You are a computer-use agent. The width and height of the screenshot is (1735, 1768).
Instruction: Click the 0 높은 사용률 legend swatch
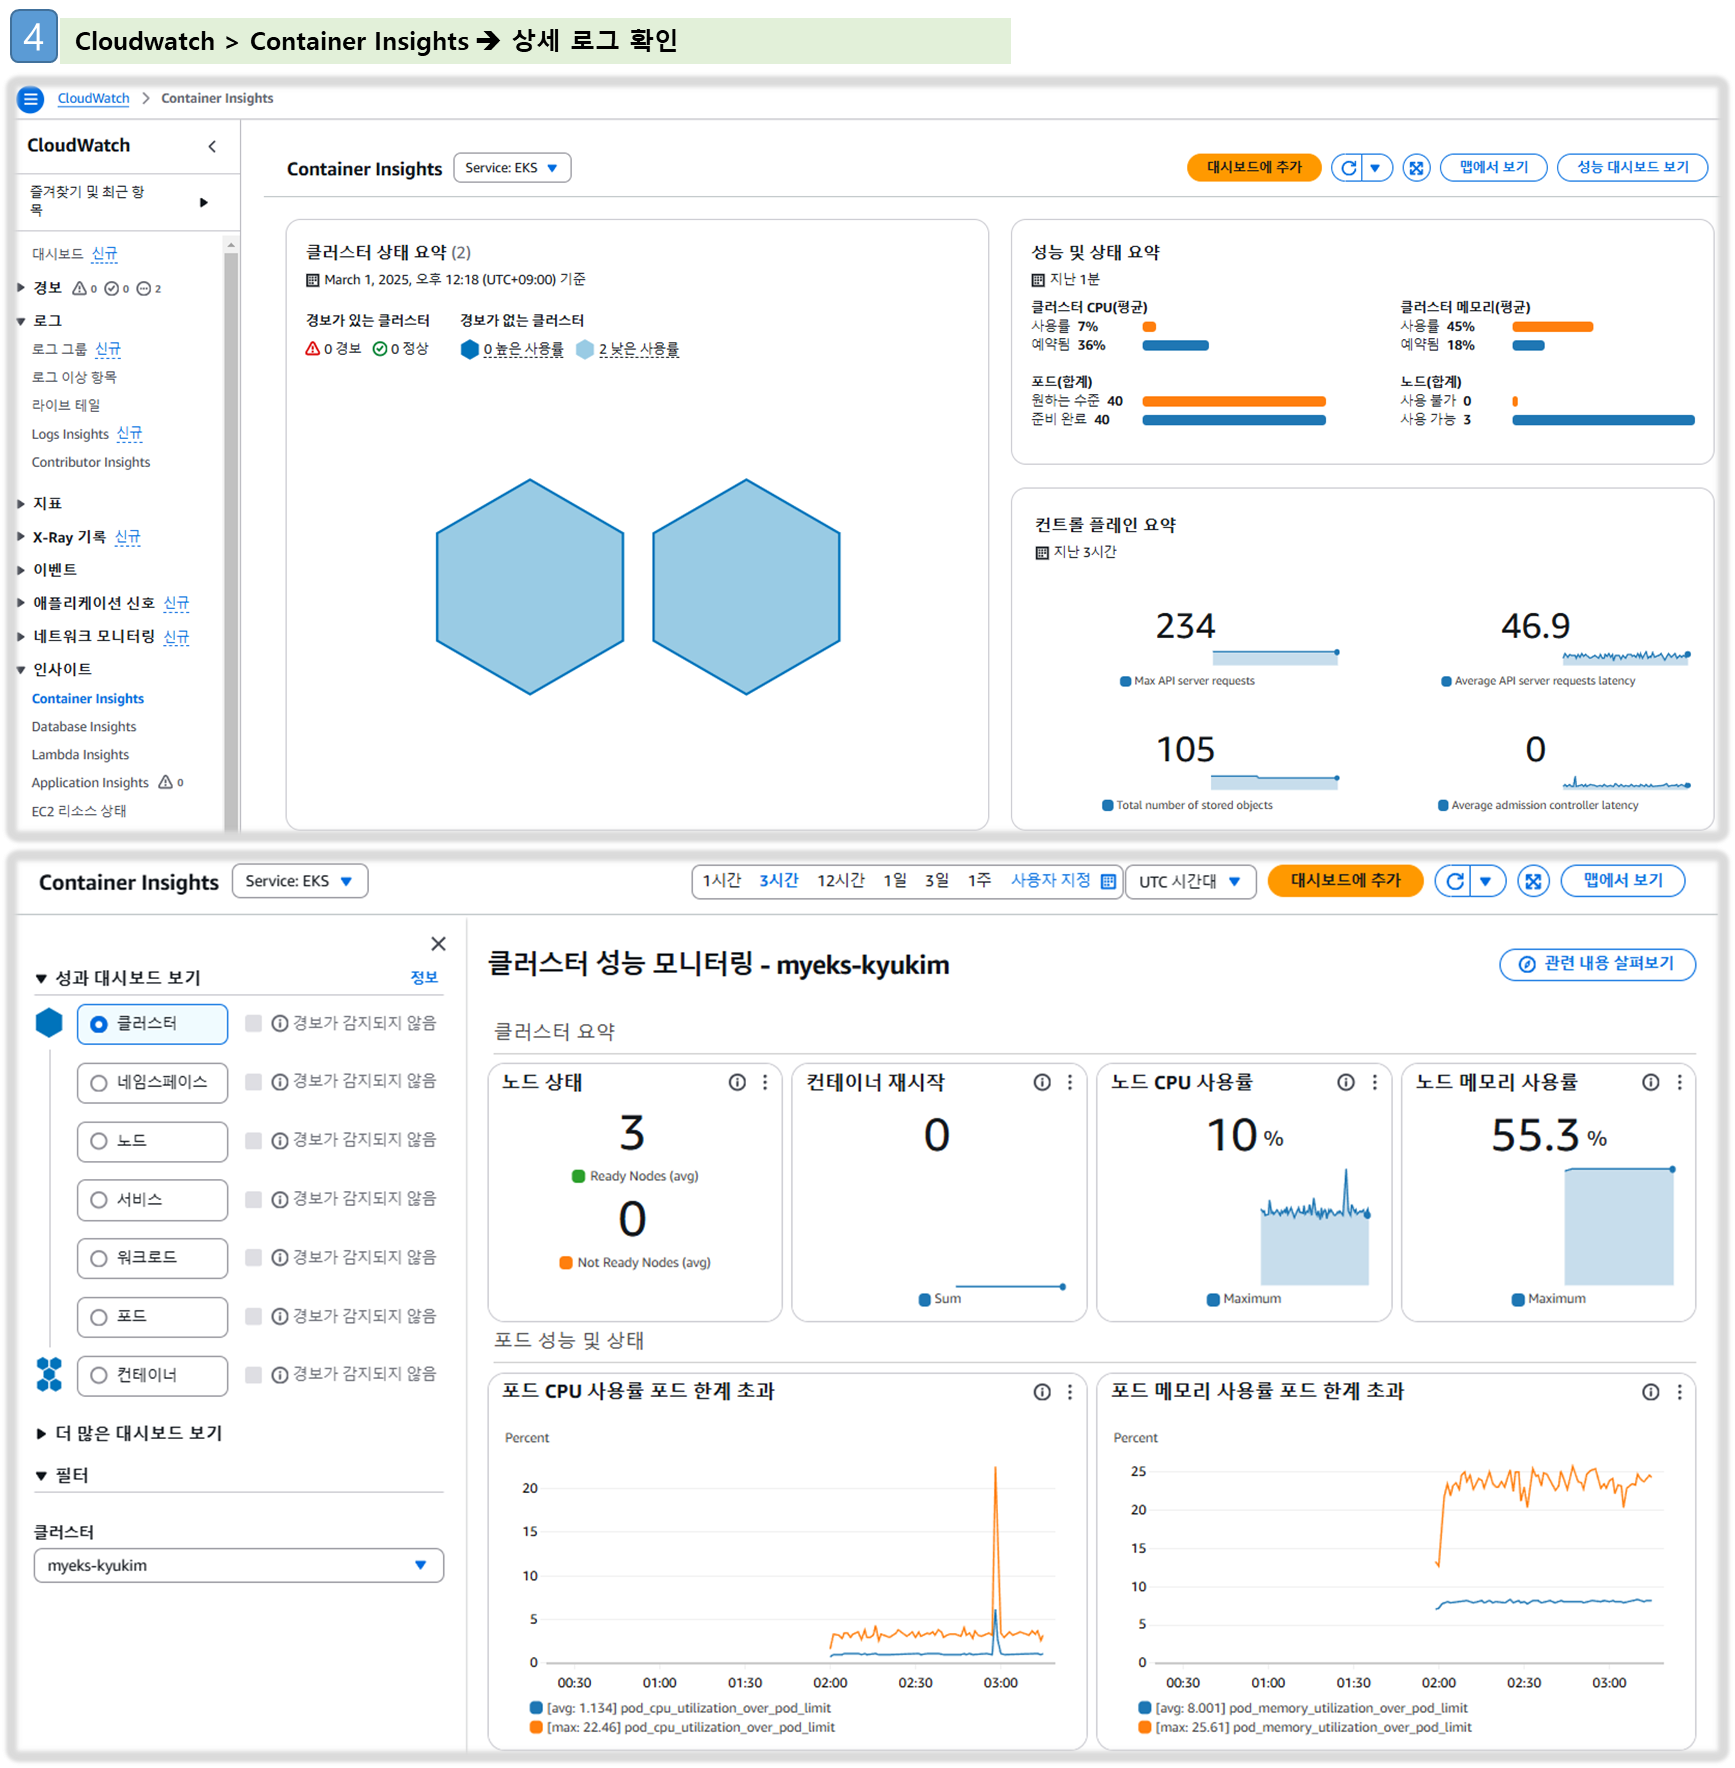click(x=469, y=349)
